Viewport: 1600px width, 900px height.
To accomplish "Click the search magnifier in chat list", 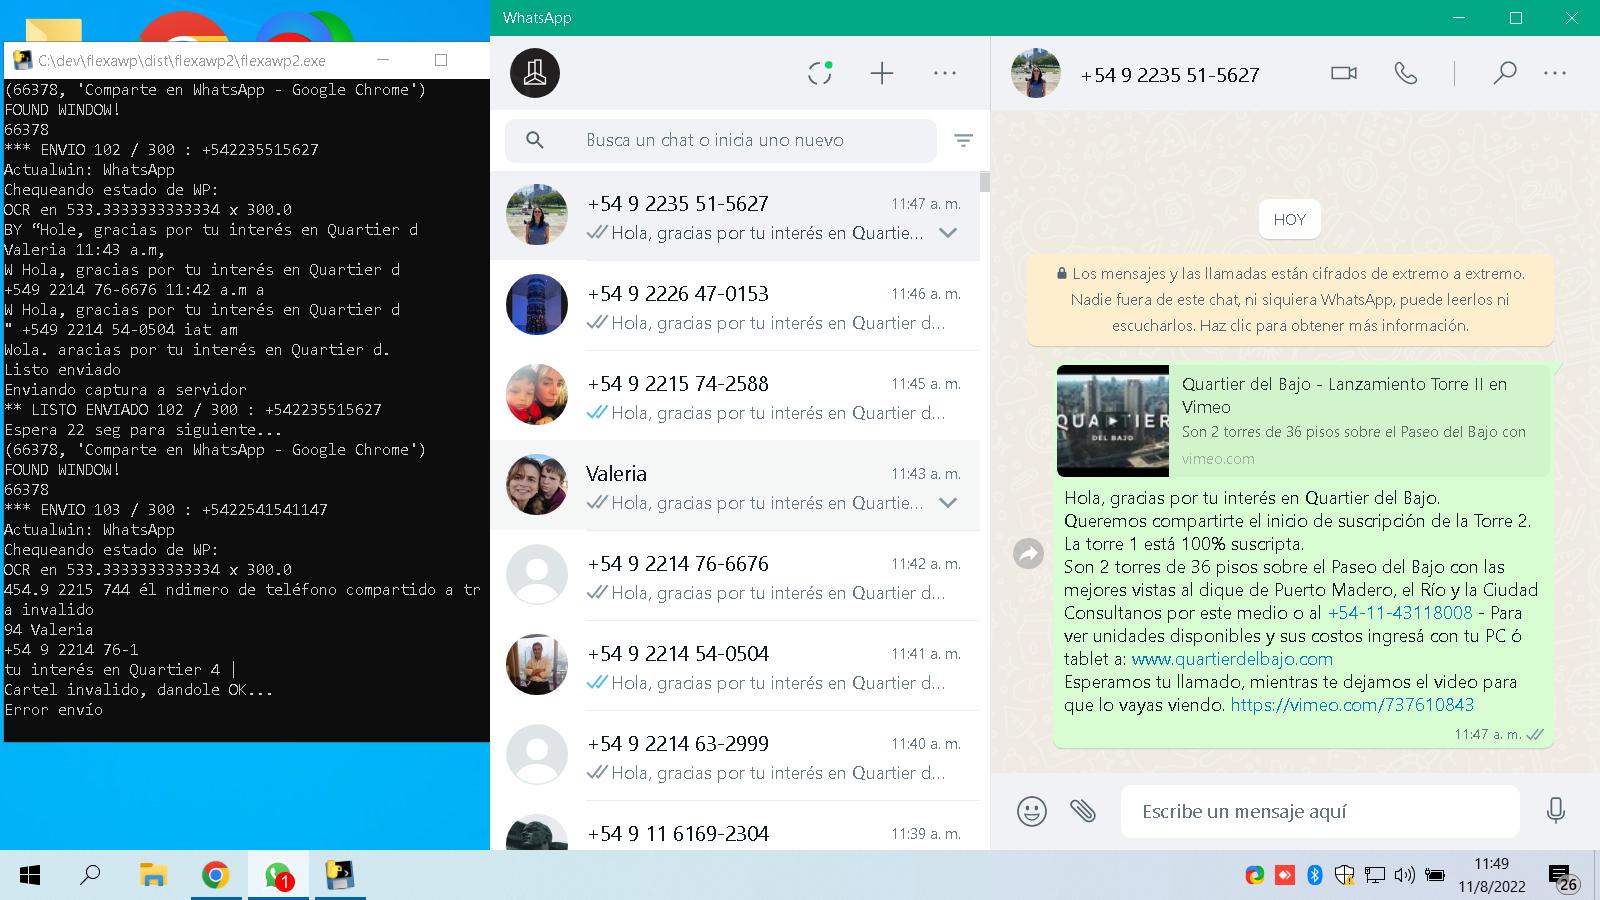I will tap(535, 140).
